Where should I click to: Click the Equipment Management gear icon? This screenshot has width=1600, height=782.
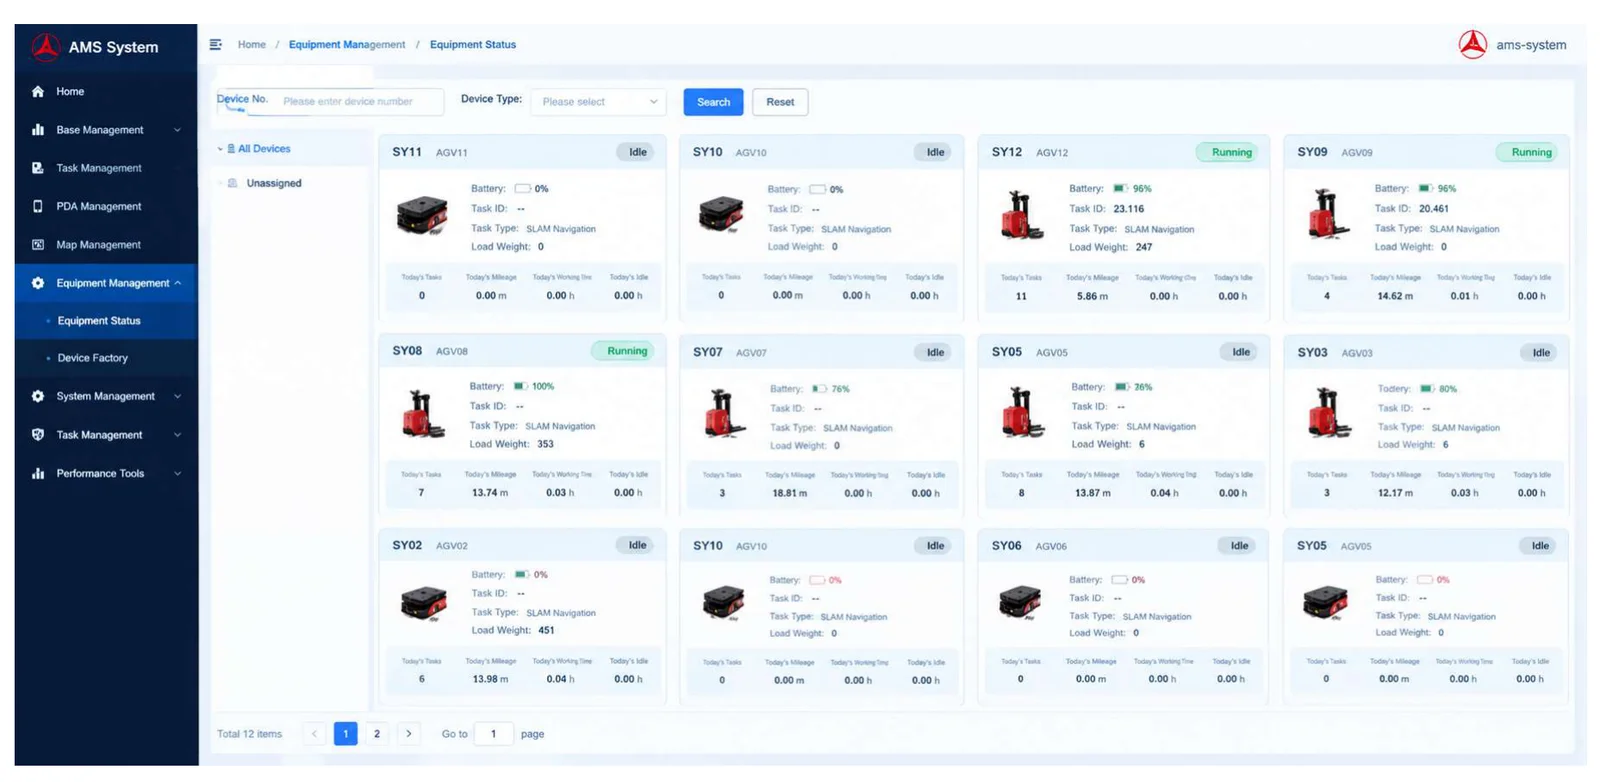38,284
